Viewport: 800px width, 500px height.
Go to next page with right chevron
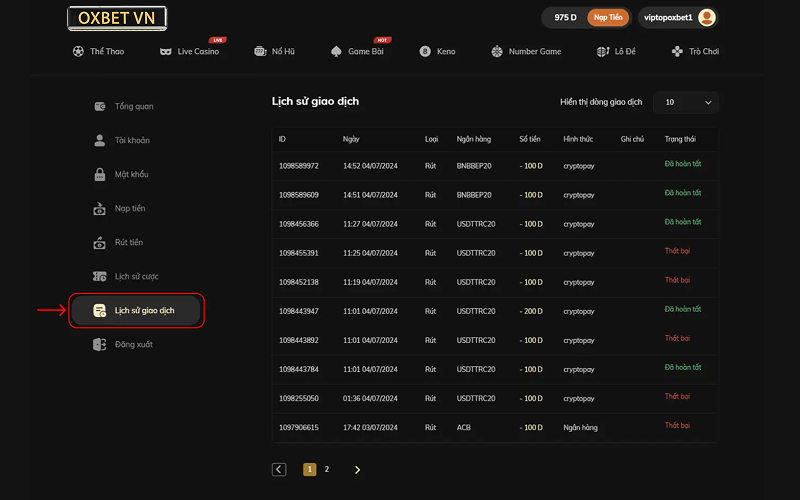tap(357, 469)
